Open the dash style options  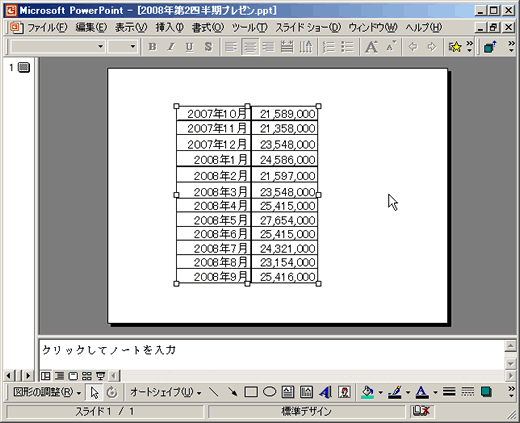tap(468, 392)
